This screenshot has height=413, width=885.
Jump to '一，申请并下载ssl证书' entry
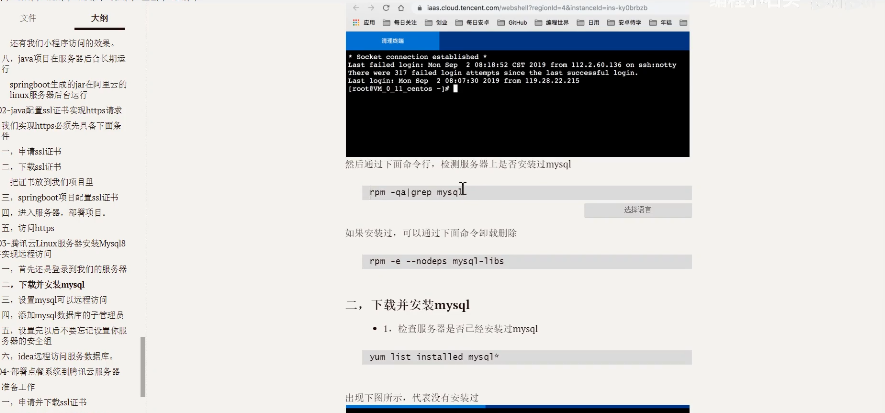tap(45, 402)
